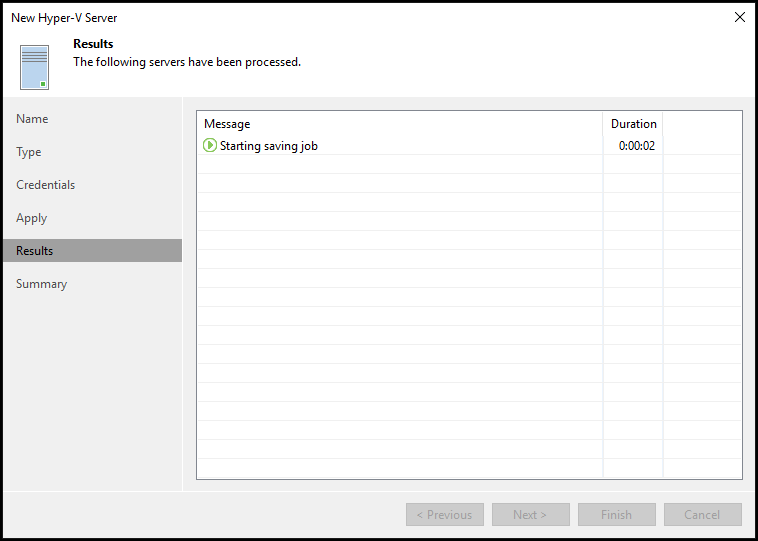Click the 0:00:02 duration value
The image size is (758, 541).
coord(637,146)
